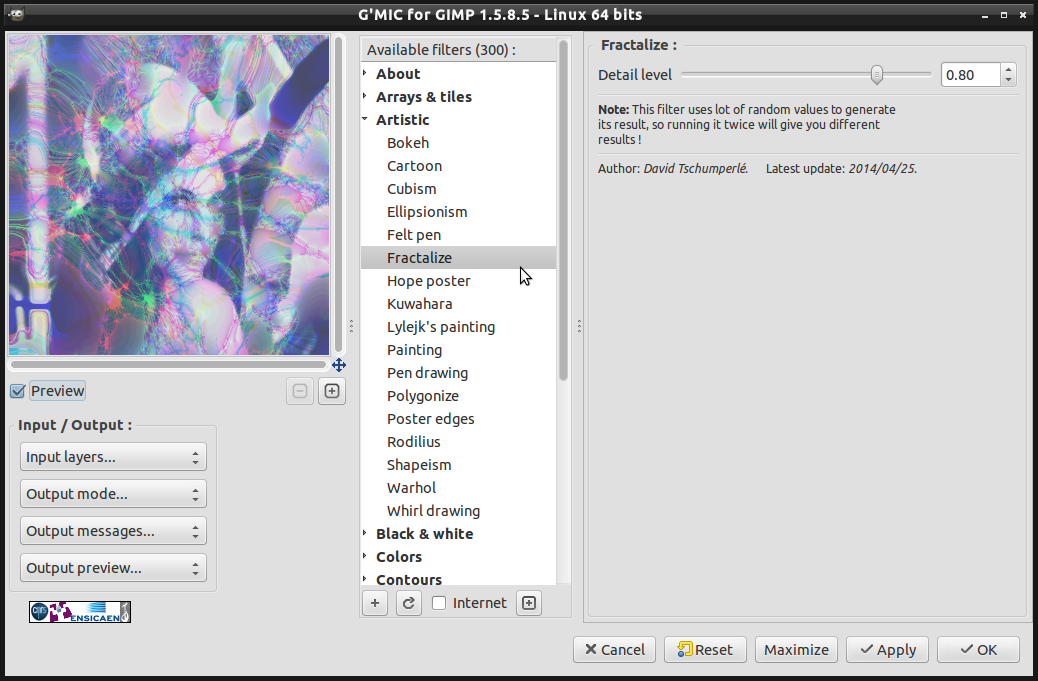Select the Fractalize filter
Screen dimensions: 1038x681
[458, 258]
